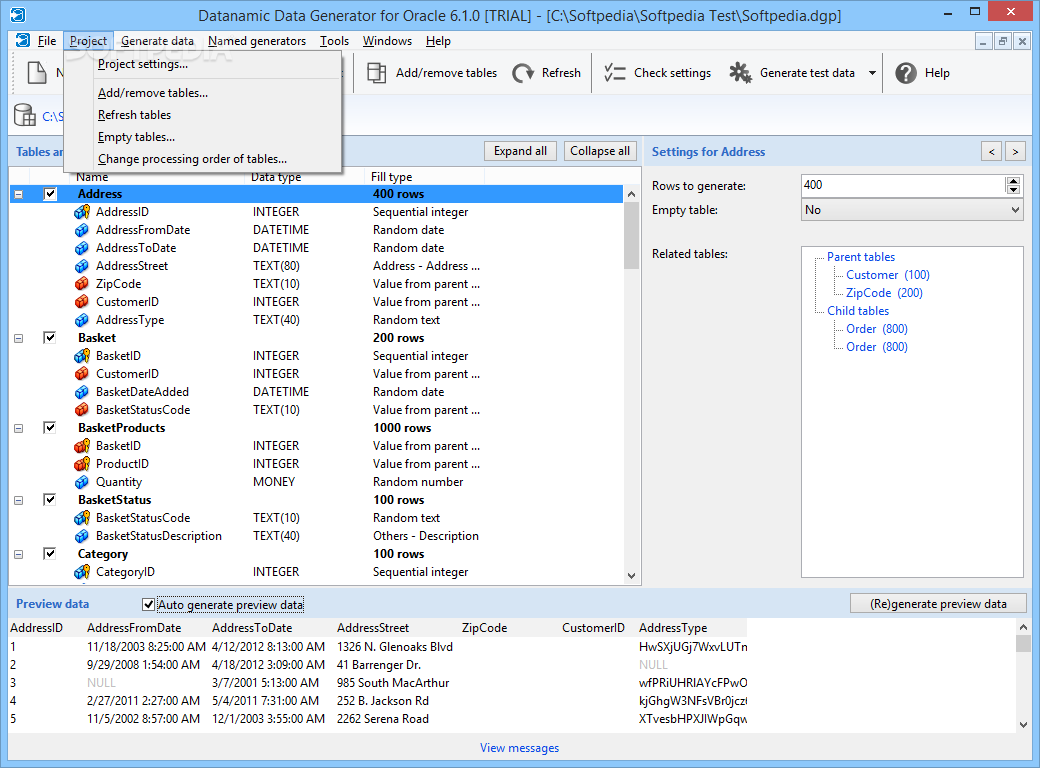Decrease Rows to generate with down arrow

[1013, 190]
